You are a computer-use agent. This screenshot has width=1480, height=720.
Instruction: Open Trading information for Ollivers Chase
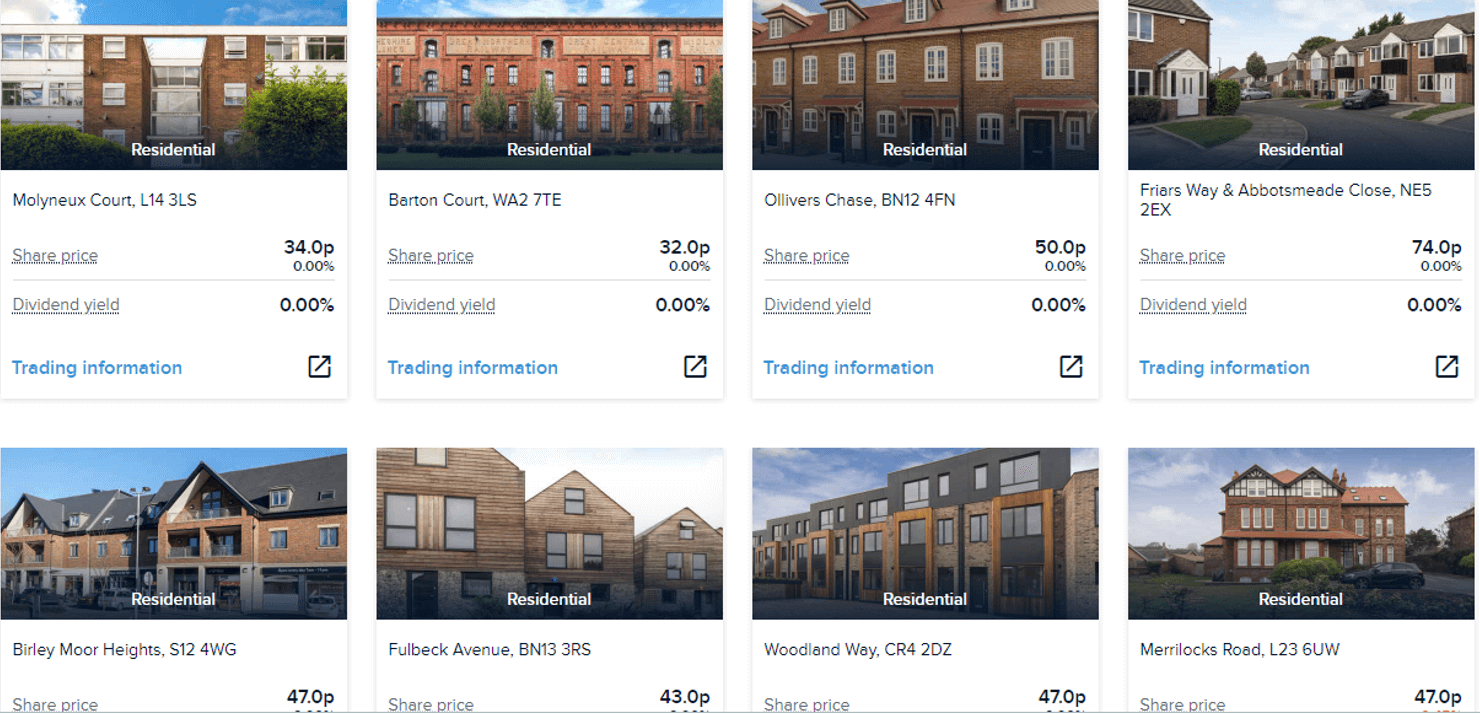pos(849,368)
